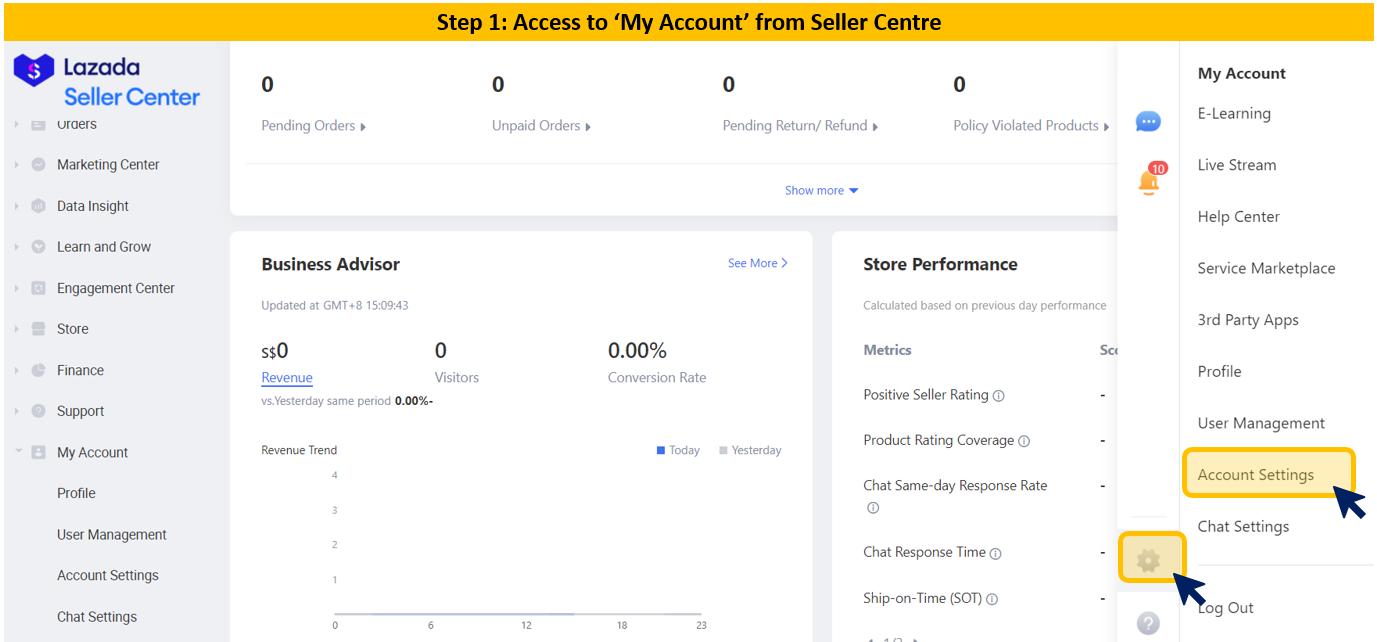Screen dimensions: 1377x642
Task: Open Account Settings in left sidebar
Action: pos(108,575)
